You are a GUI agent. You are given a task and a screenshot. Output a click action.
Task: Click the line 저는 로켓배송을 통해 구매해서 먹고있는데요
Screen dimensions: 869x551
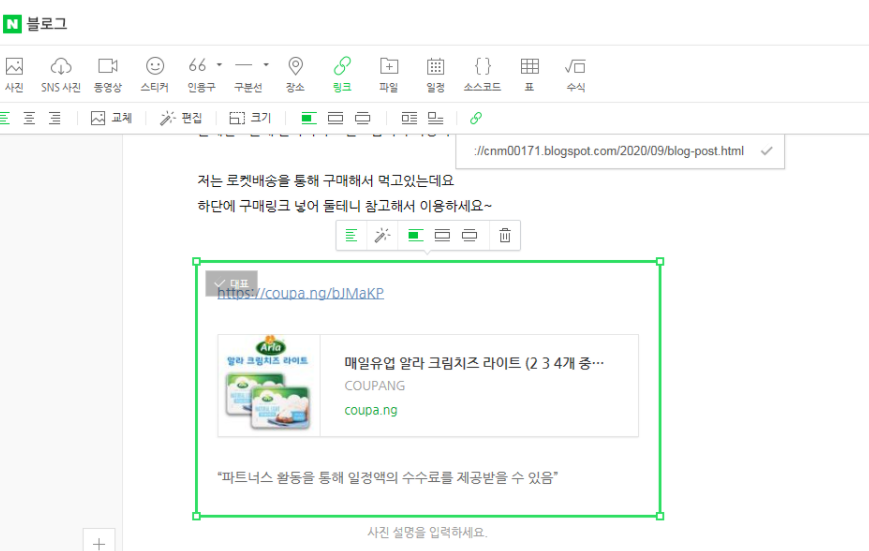pos(325,181)
